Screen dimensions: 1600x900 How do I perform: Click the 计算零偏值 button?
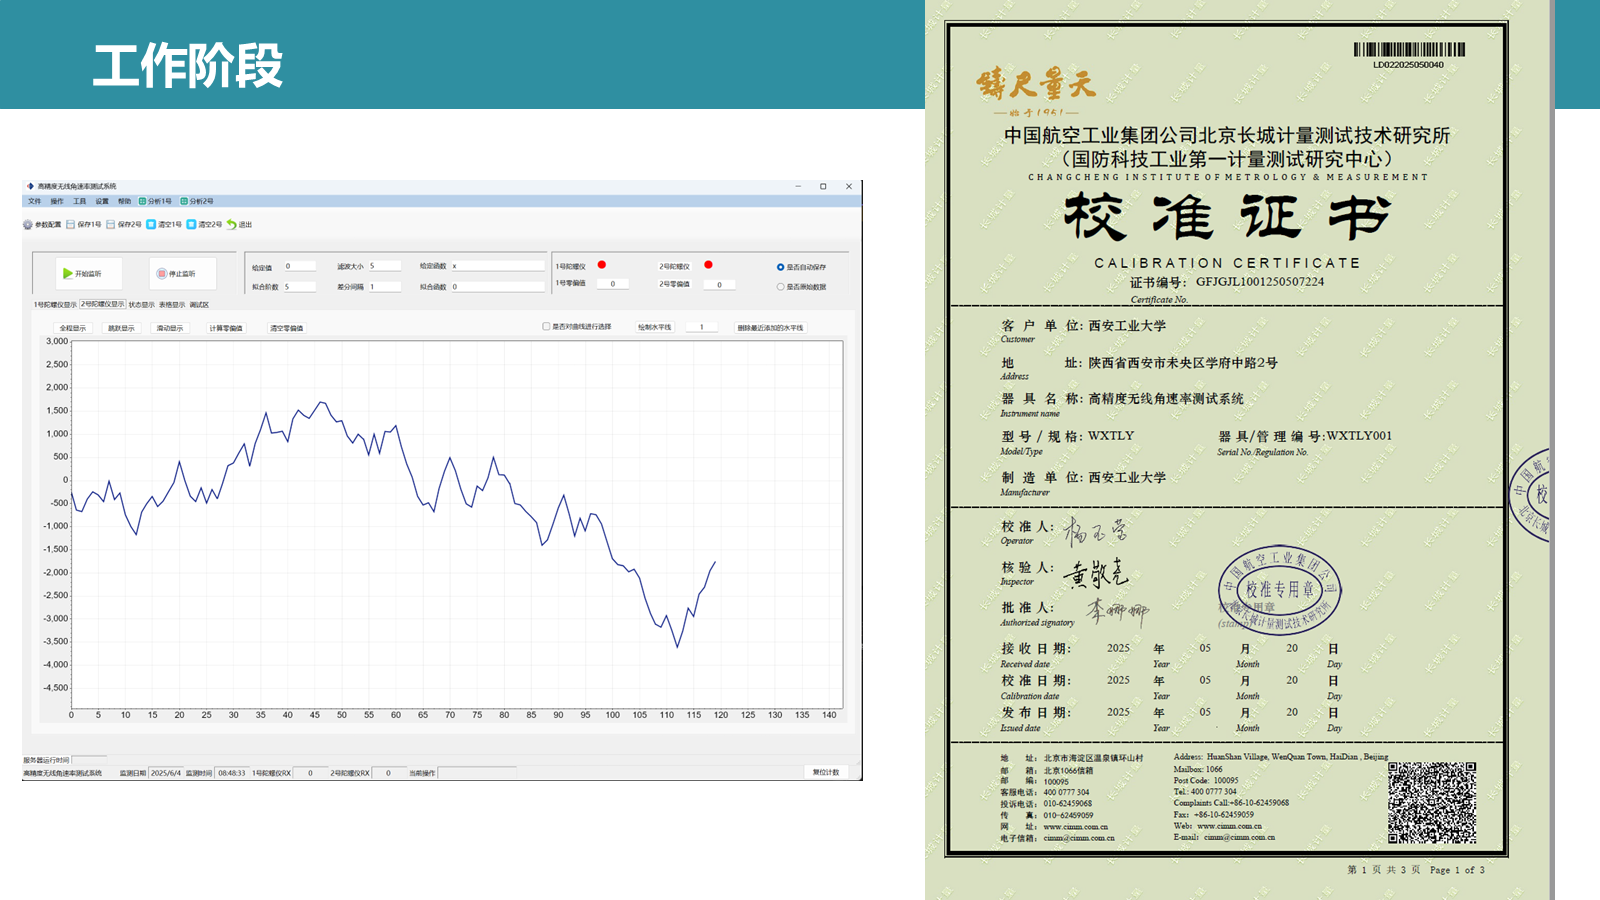225,328
